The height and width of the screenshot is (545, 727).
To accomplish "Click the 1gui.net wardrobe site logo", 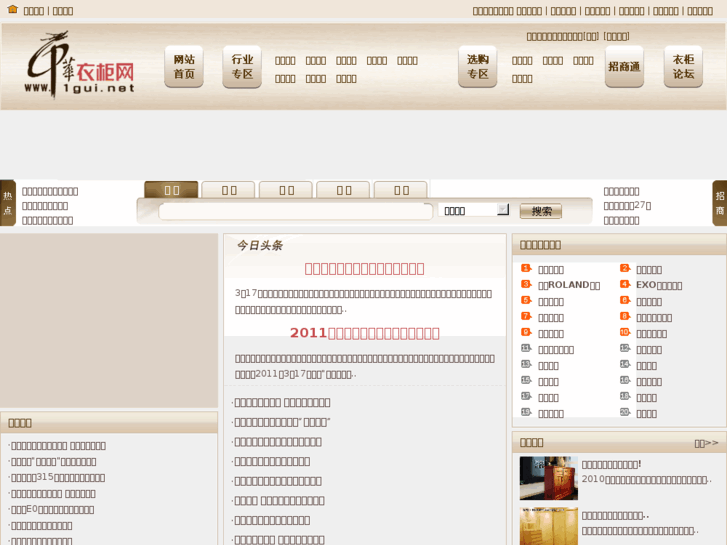I will pos(80,65).
